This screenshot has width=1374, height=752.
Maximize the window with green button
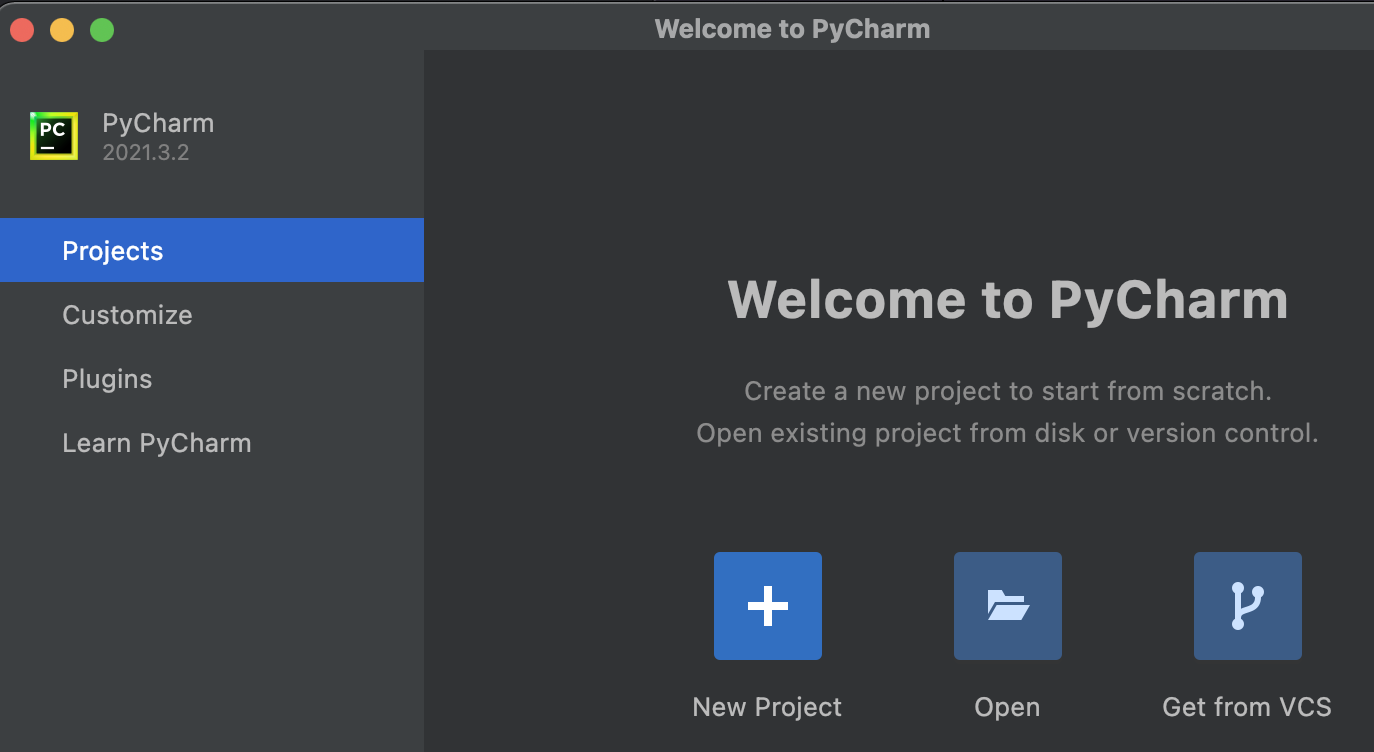click(x=102, y=30)
